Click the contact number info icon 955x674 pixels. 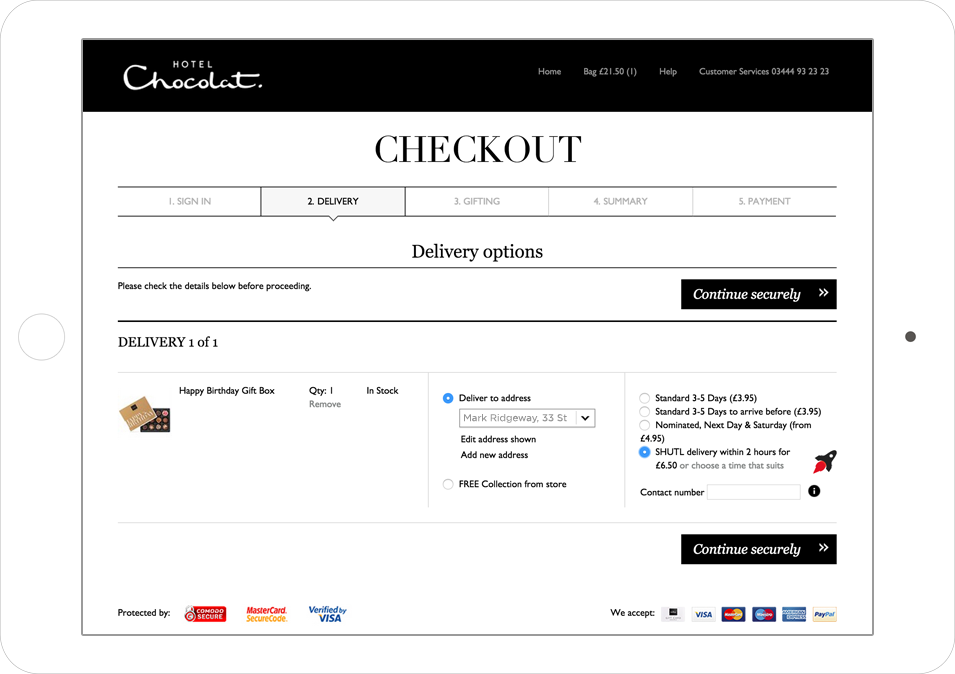point(814,491)
